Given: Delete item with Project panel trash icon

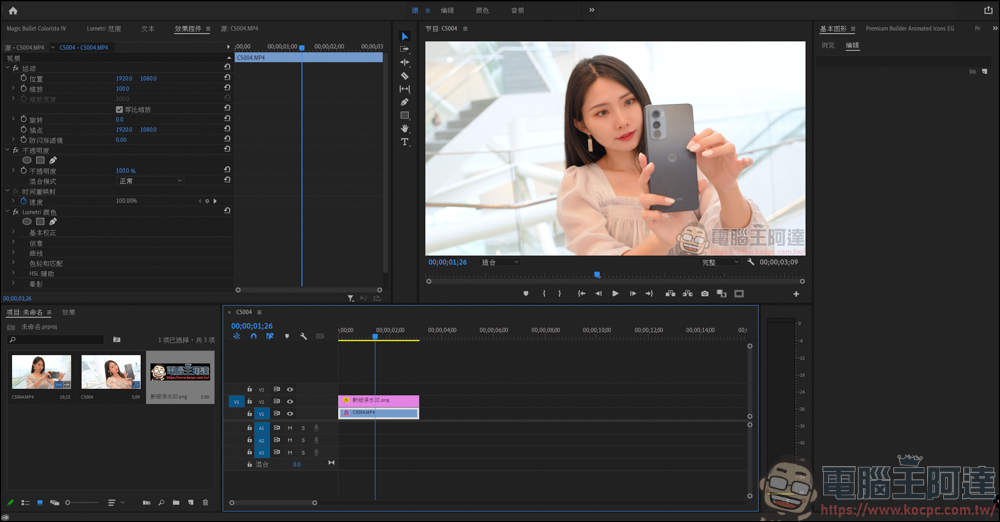Looking at the screenshot, I should pos(205,503).
